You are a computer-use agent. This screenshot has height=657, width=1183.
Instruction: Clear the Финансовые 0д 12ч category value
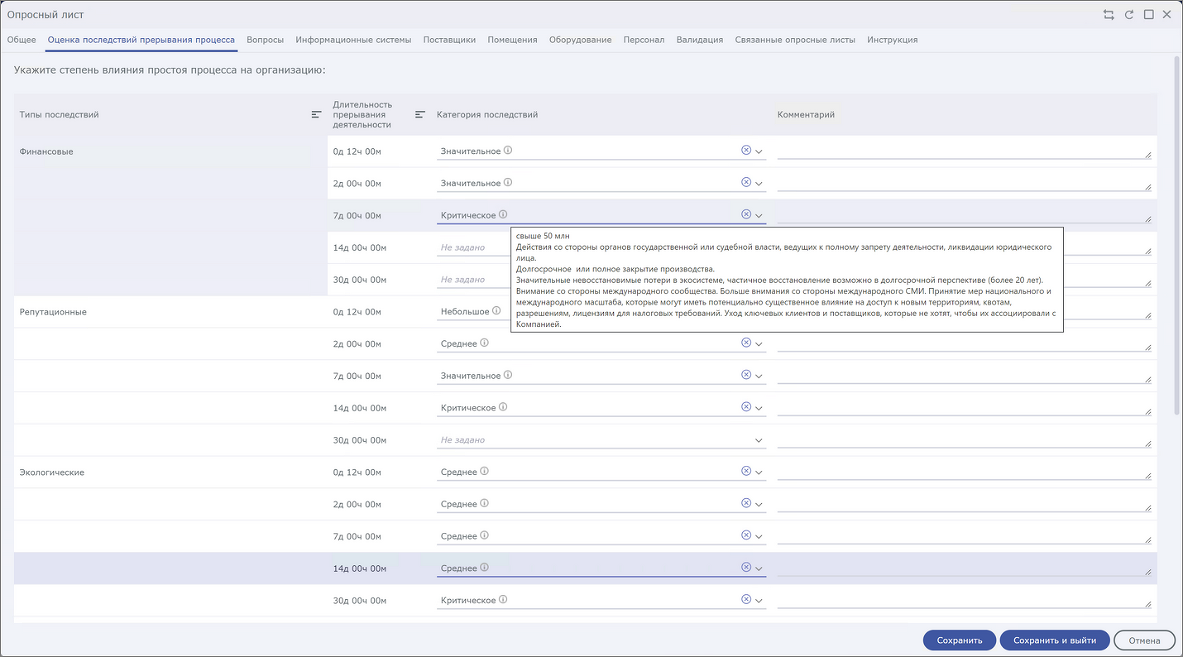745,150
